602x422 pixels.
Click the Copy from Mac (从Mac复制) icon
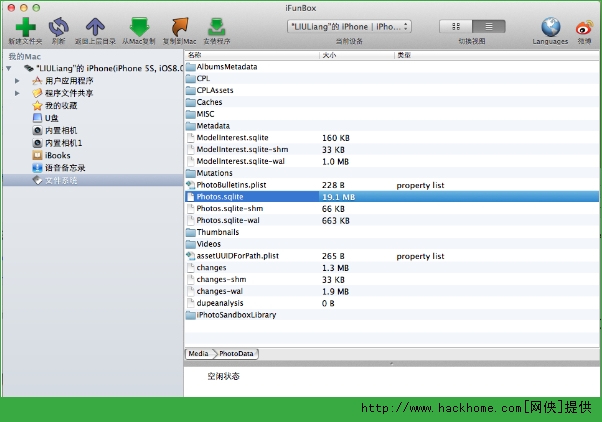(x=139, y=27)
